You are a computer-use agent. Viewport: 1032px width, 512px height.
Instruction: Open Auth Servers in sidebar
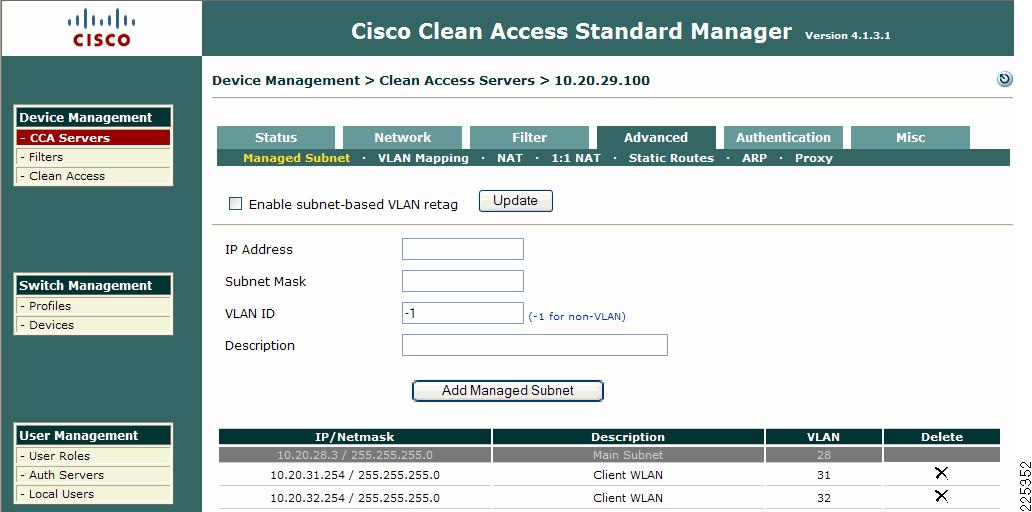pos(93,474)
